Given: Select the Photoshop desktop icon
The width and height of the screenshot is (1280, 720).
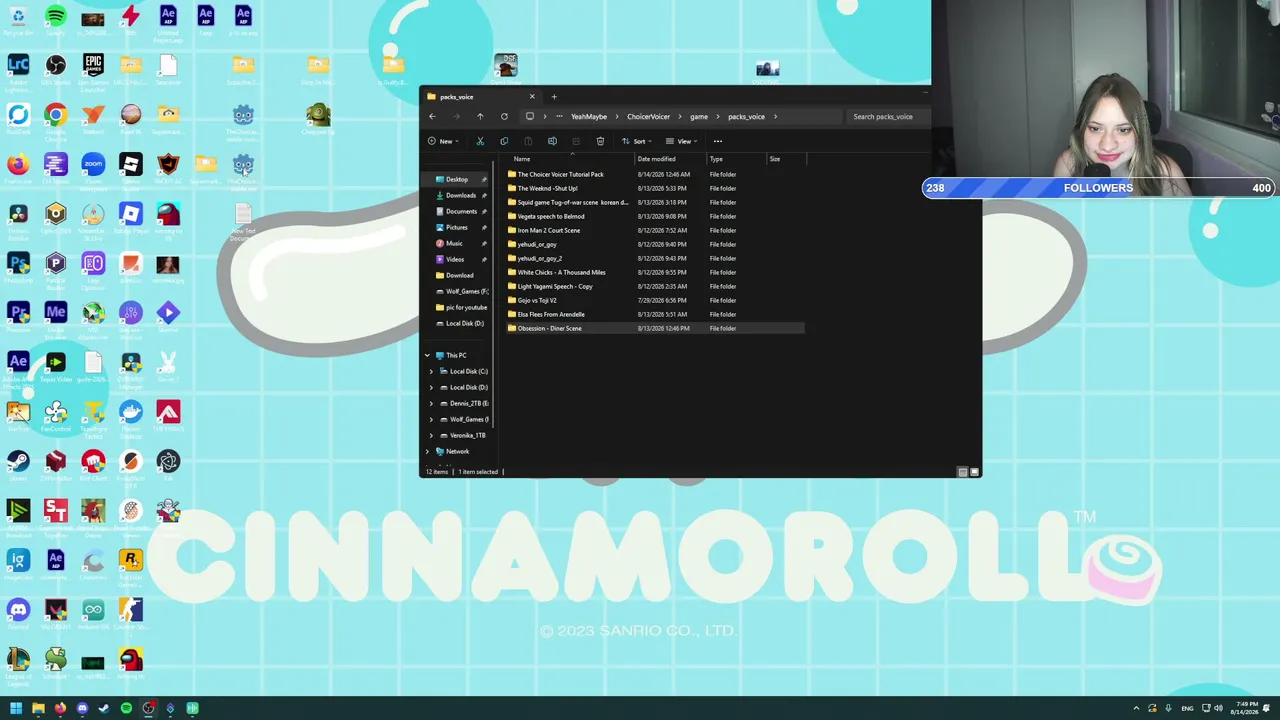Looking at the screenshot, I should click(18, 263).
